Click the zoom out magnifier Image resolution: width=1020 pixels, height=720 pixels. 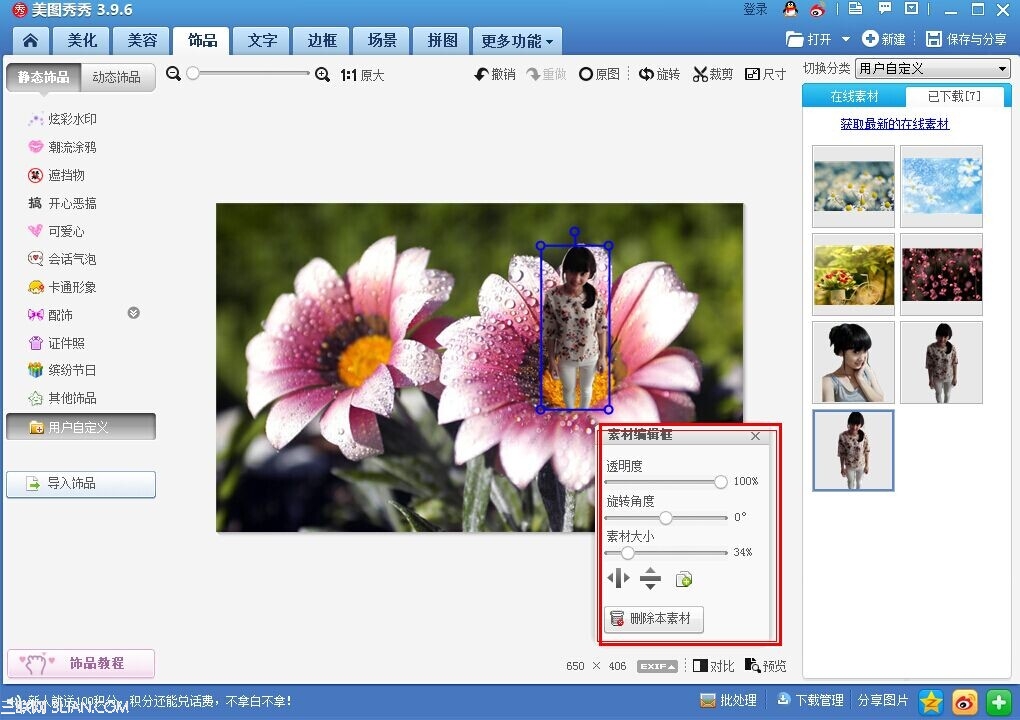pos(173,73)
